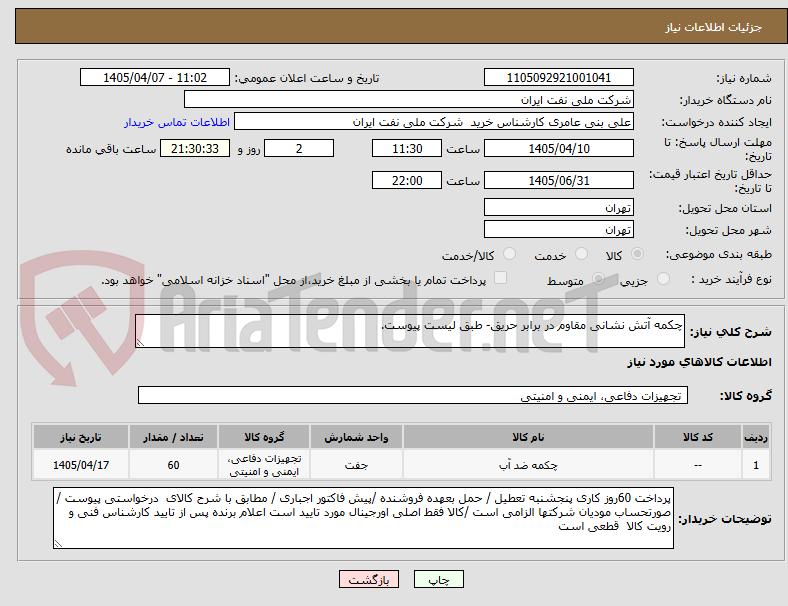Click the چاپ print button
The height and width of the screenshot is (606, 788).
pyautogui.click(x=439, y=579)
